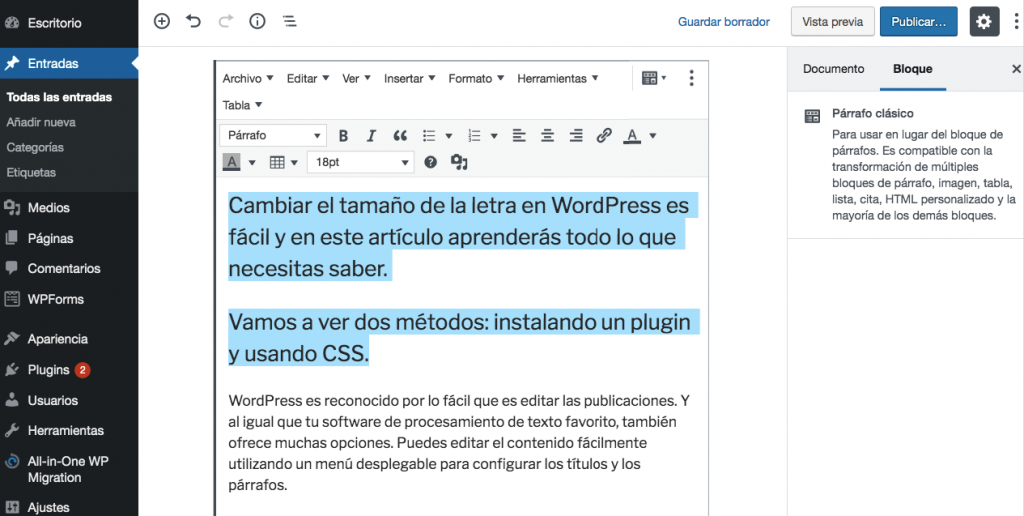This screenshot has height=516, width=1024.
Task: Align the text to the right
Action: point(576,136)
